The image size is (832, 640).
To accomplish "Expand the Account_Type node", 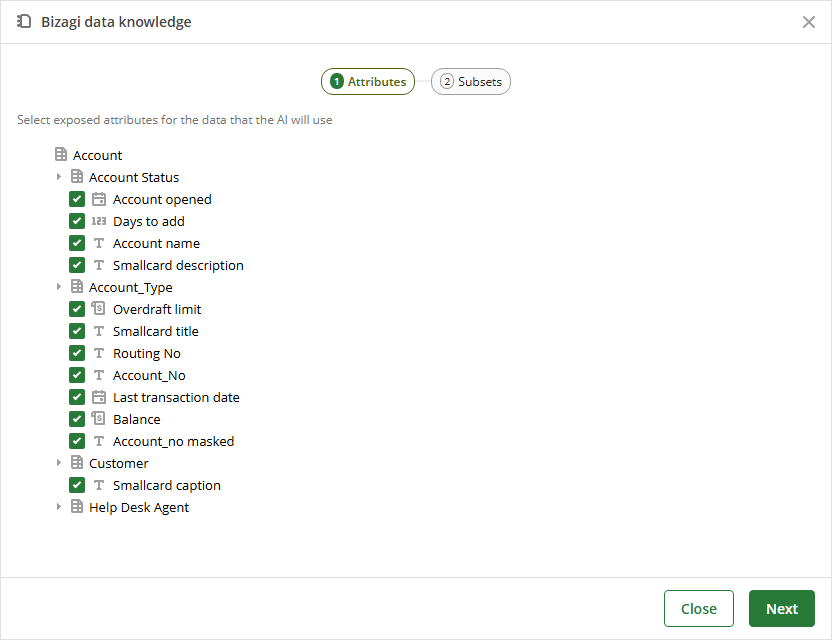I will click(59, 287).
